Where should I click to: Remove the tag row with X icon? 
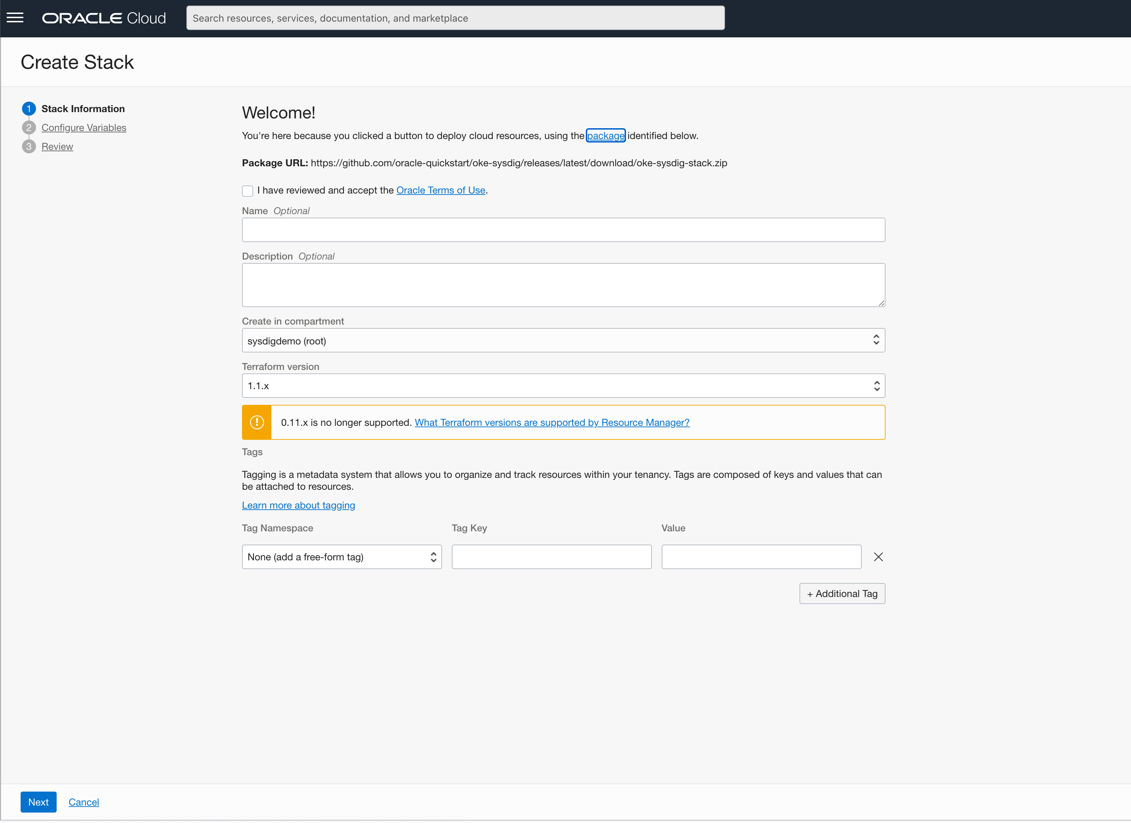click(x=878, y=557)
